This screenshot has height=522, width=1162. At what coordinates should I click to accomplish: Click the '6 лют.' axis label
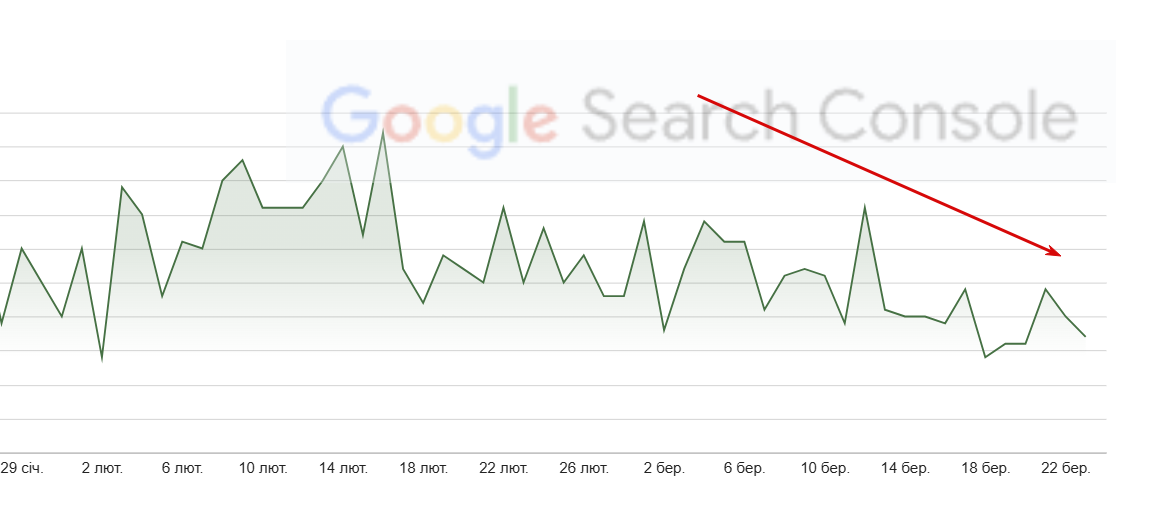coord(182,469)
